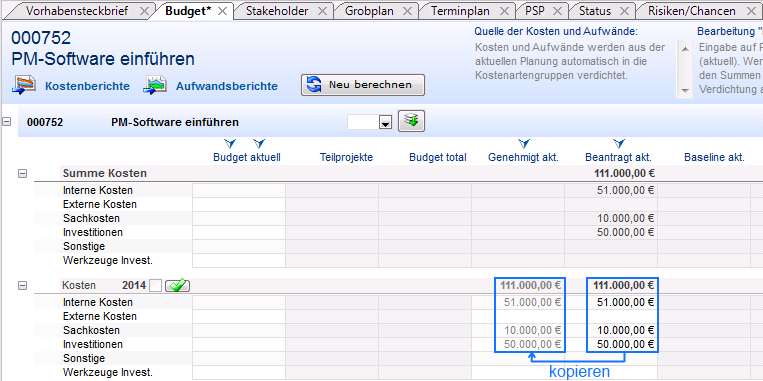The height and width of the screenshot is (381, 763).
Task: Select 51.000,00 € Beantragt cell under Summe Kosten
Action: (626, 190)
